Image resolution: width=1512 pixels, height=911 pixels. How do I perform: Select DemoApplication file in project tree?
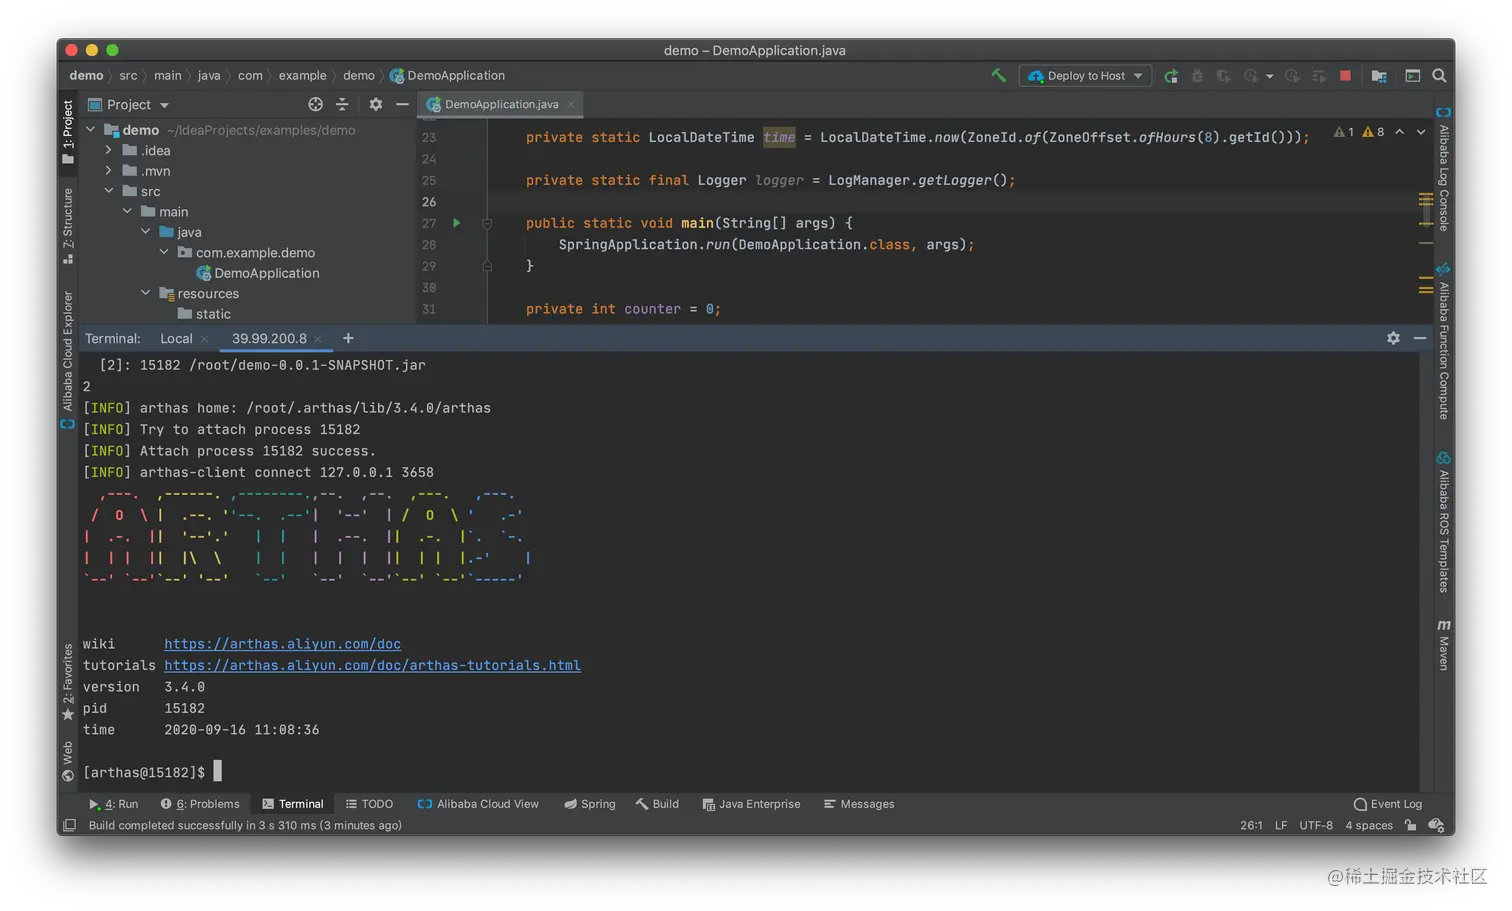[x=266, y=273]
